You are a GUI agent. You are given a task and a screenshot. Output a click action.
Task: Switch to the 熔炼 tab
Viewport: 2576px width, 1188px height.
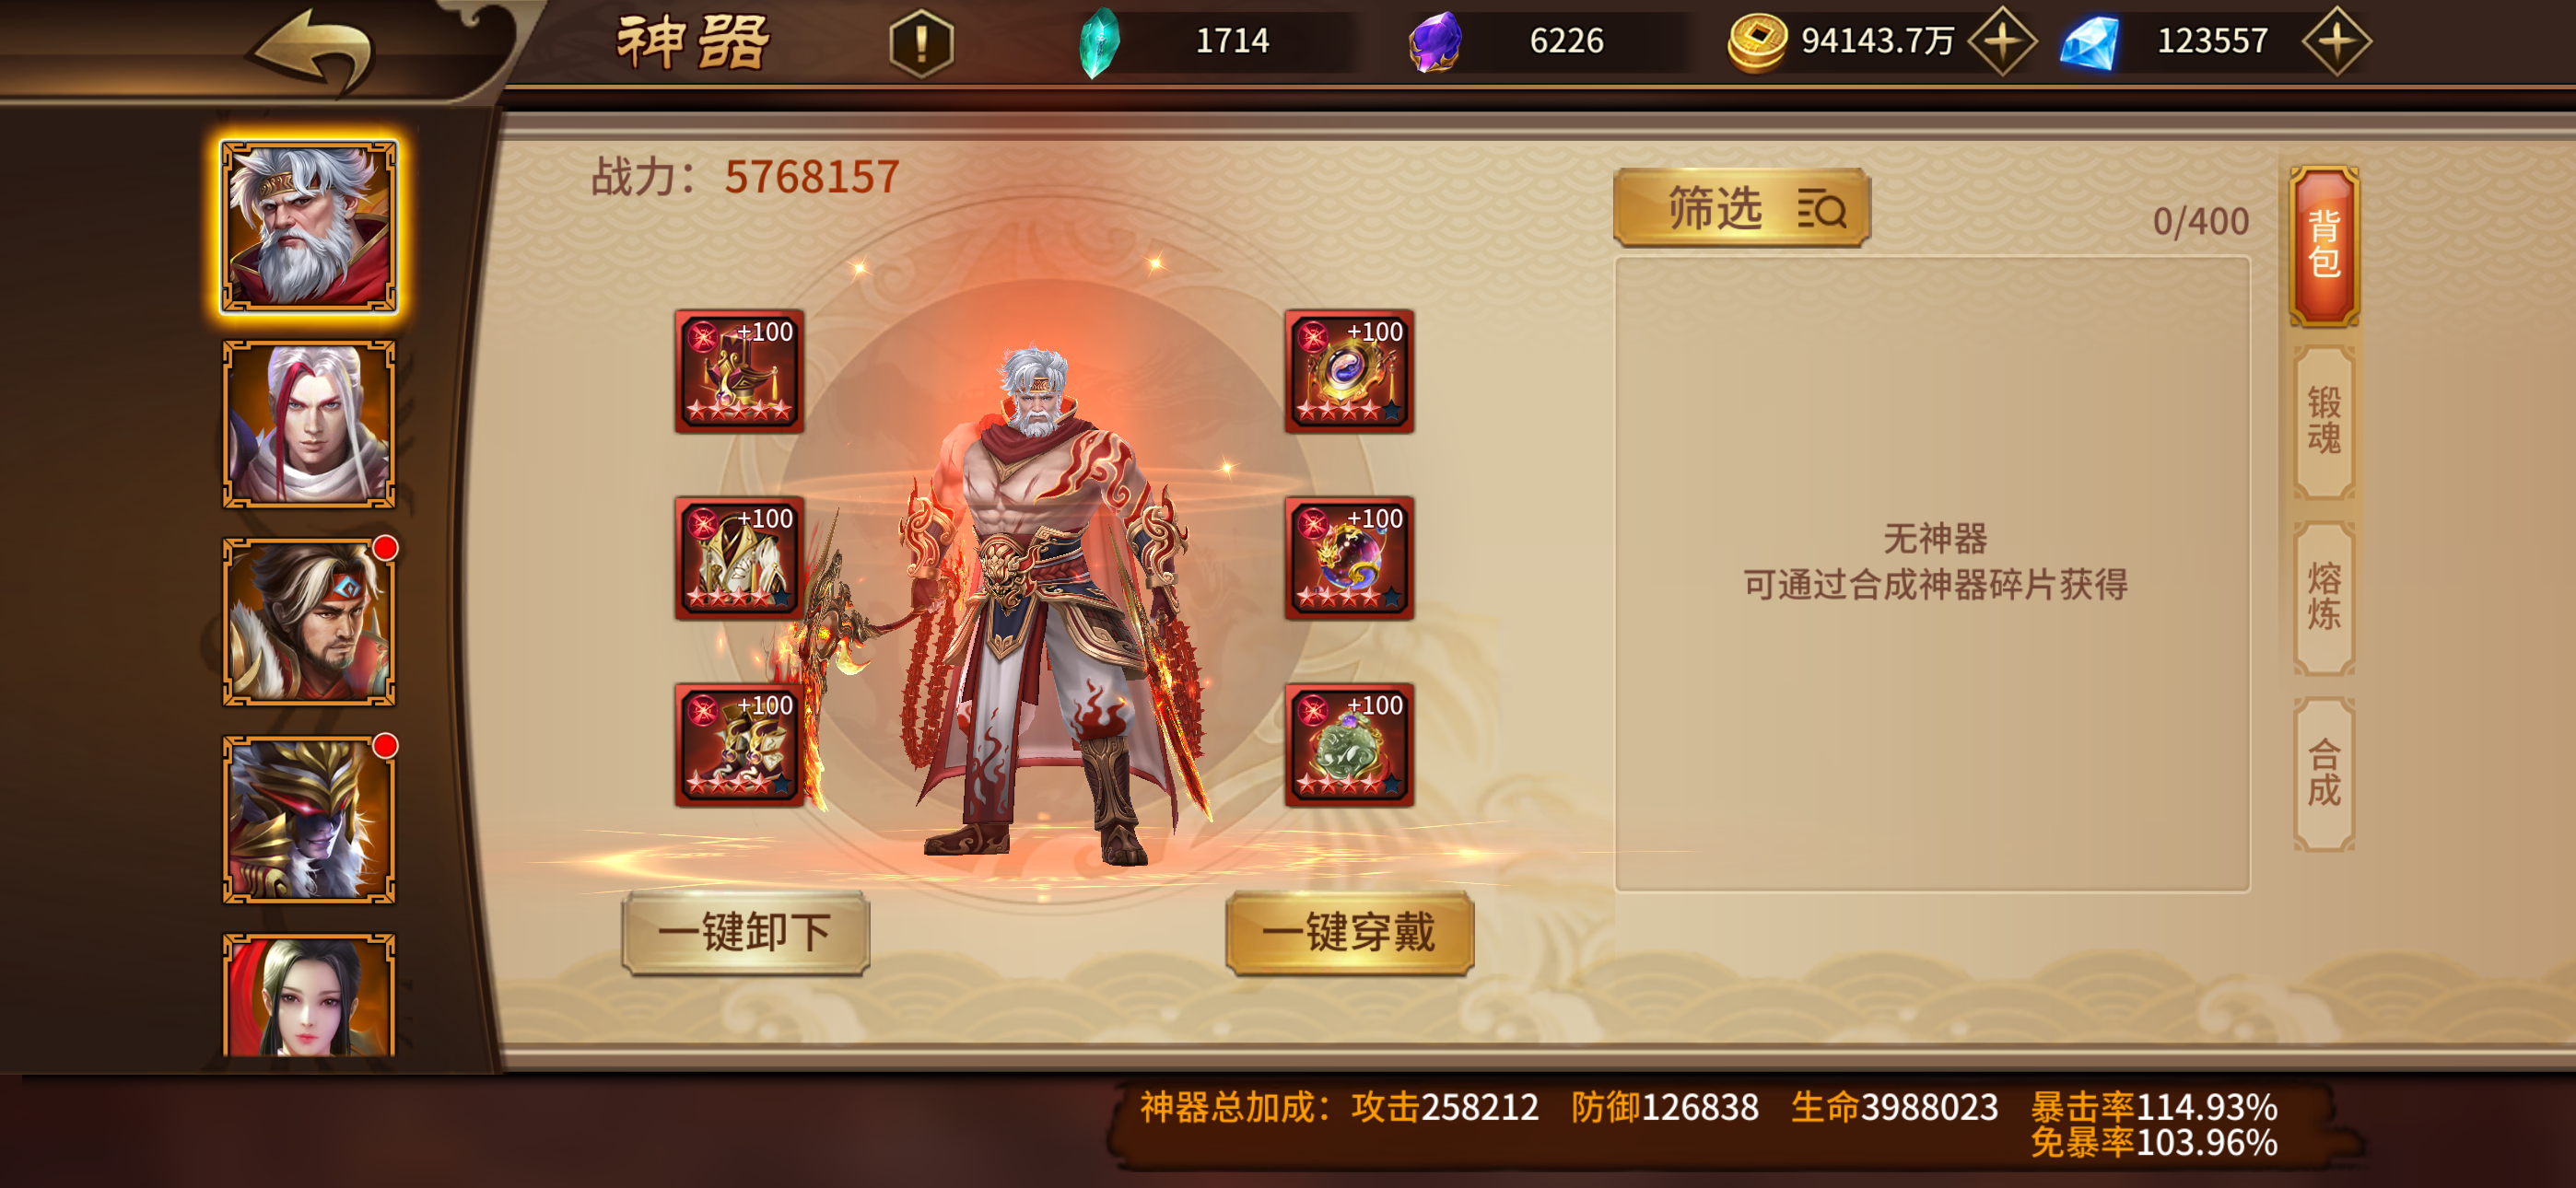click(2324, 597)
